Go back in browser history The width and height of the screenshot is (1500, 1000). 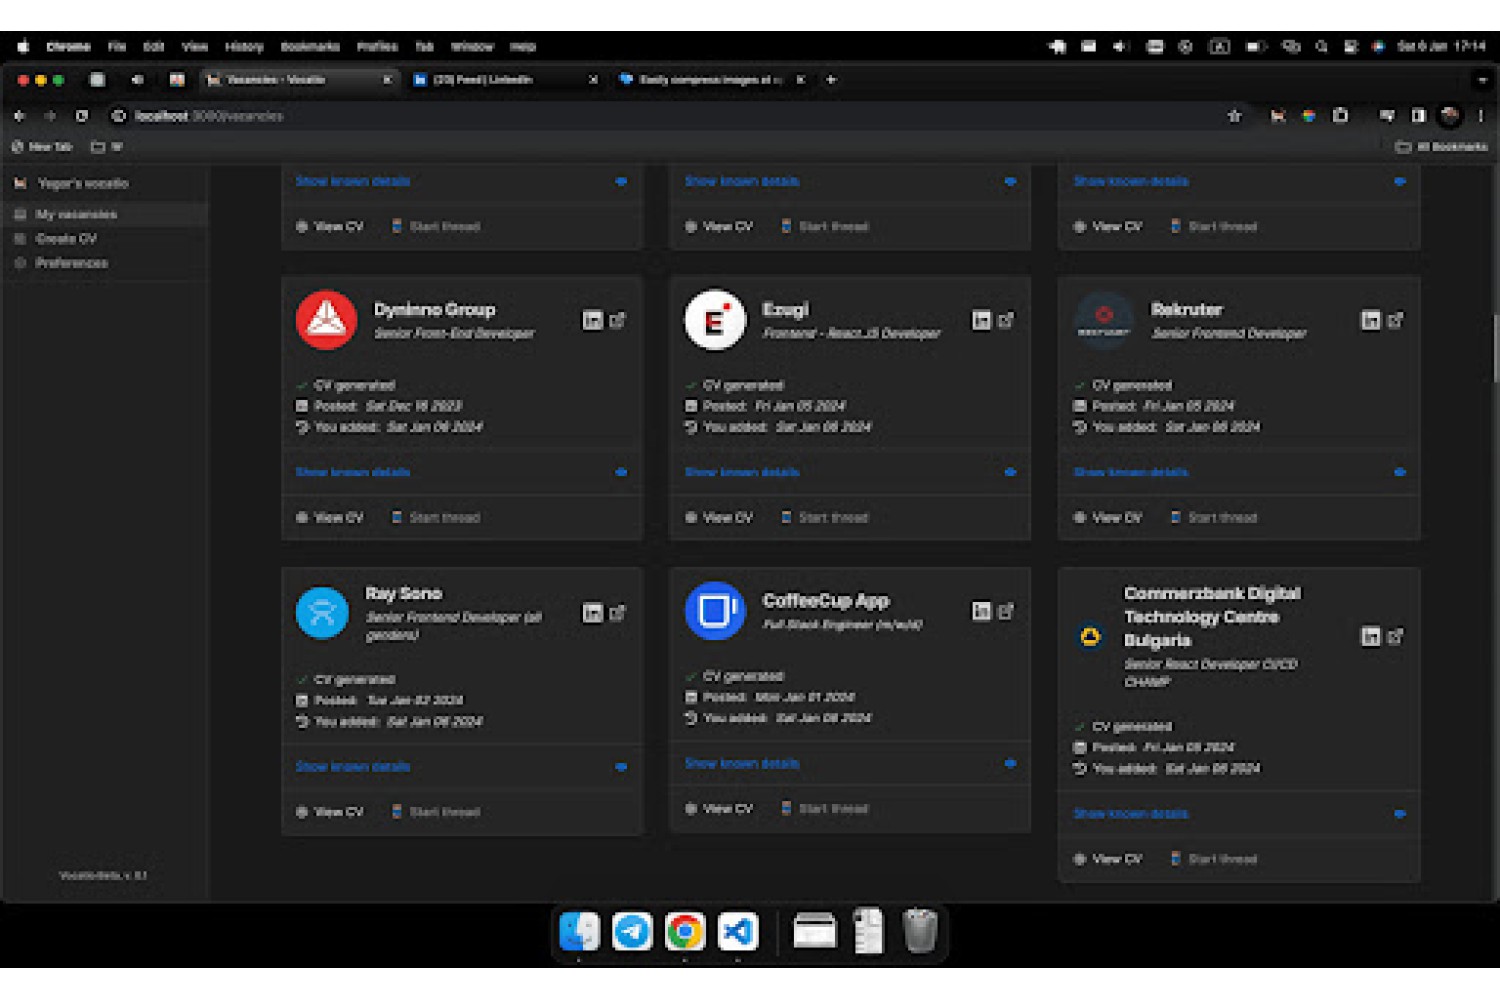[x=19, y=116]
